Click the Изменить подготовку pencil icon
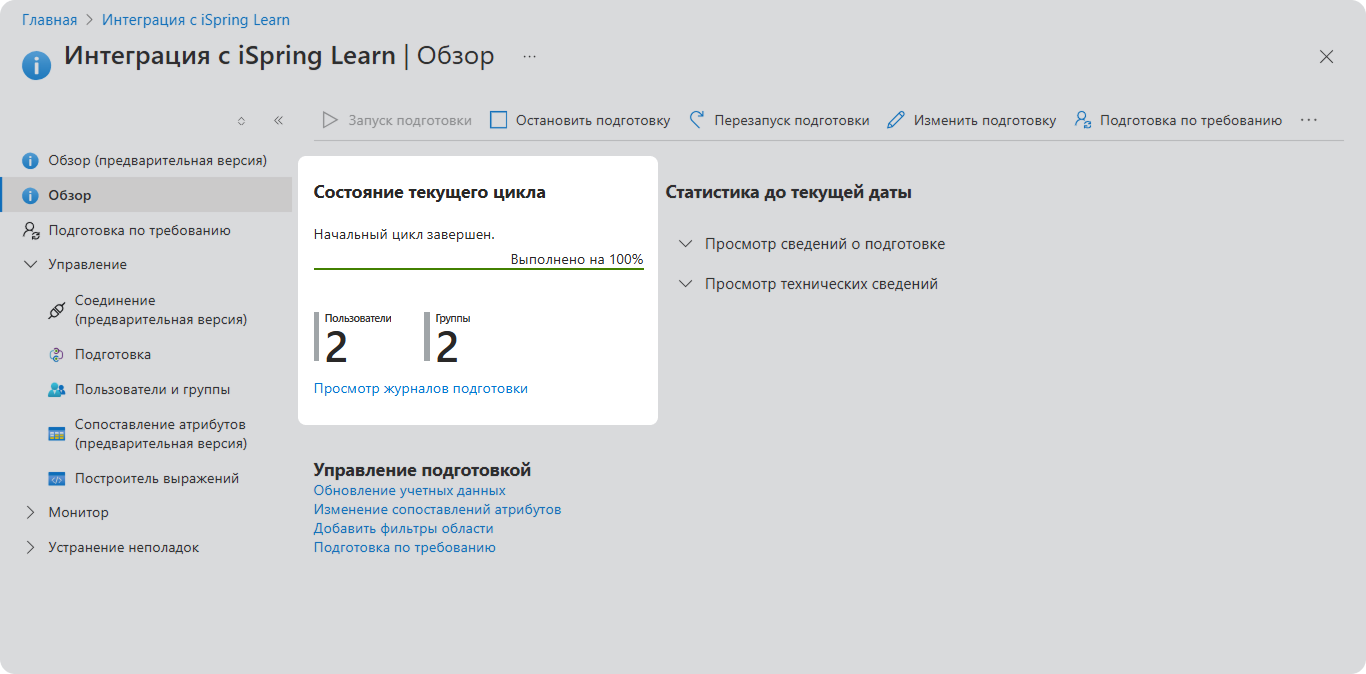Image resolution: width=1366 pixels, height=674 pixels. point(896,120)
